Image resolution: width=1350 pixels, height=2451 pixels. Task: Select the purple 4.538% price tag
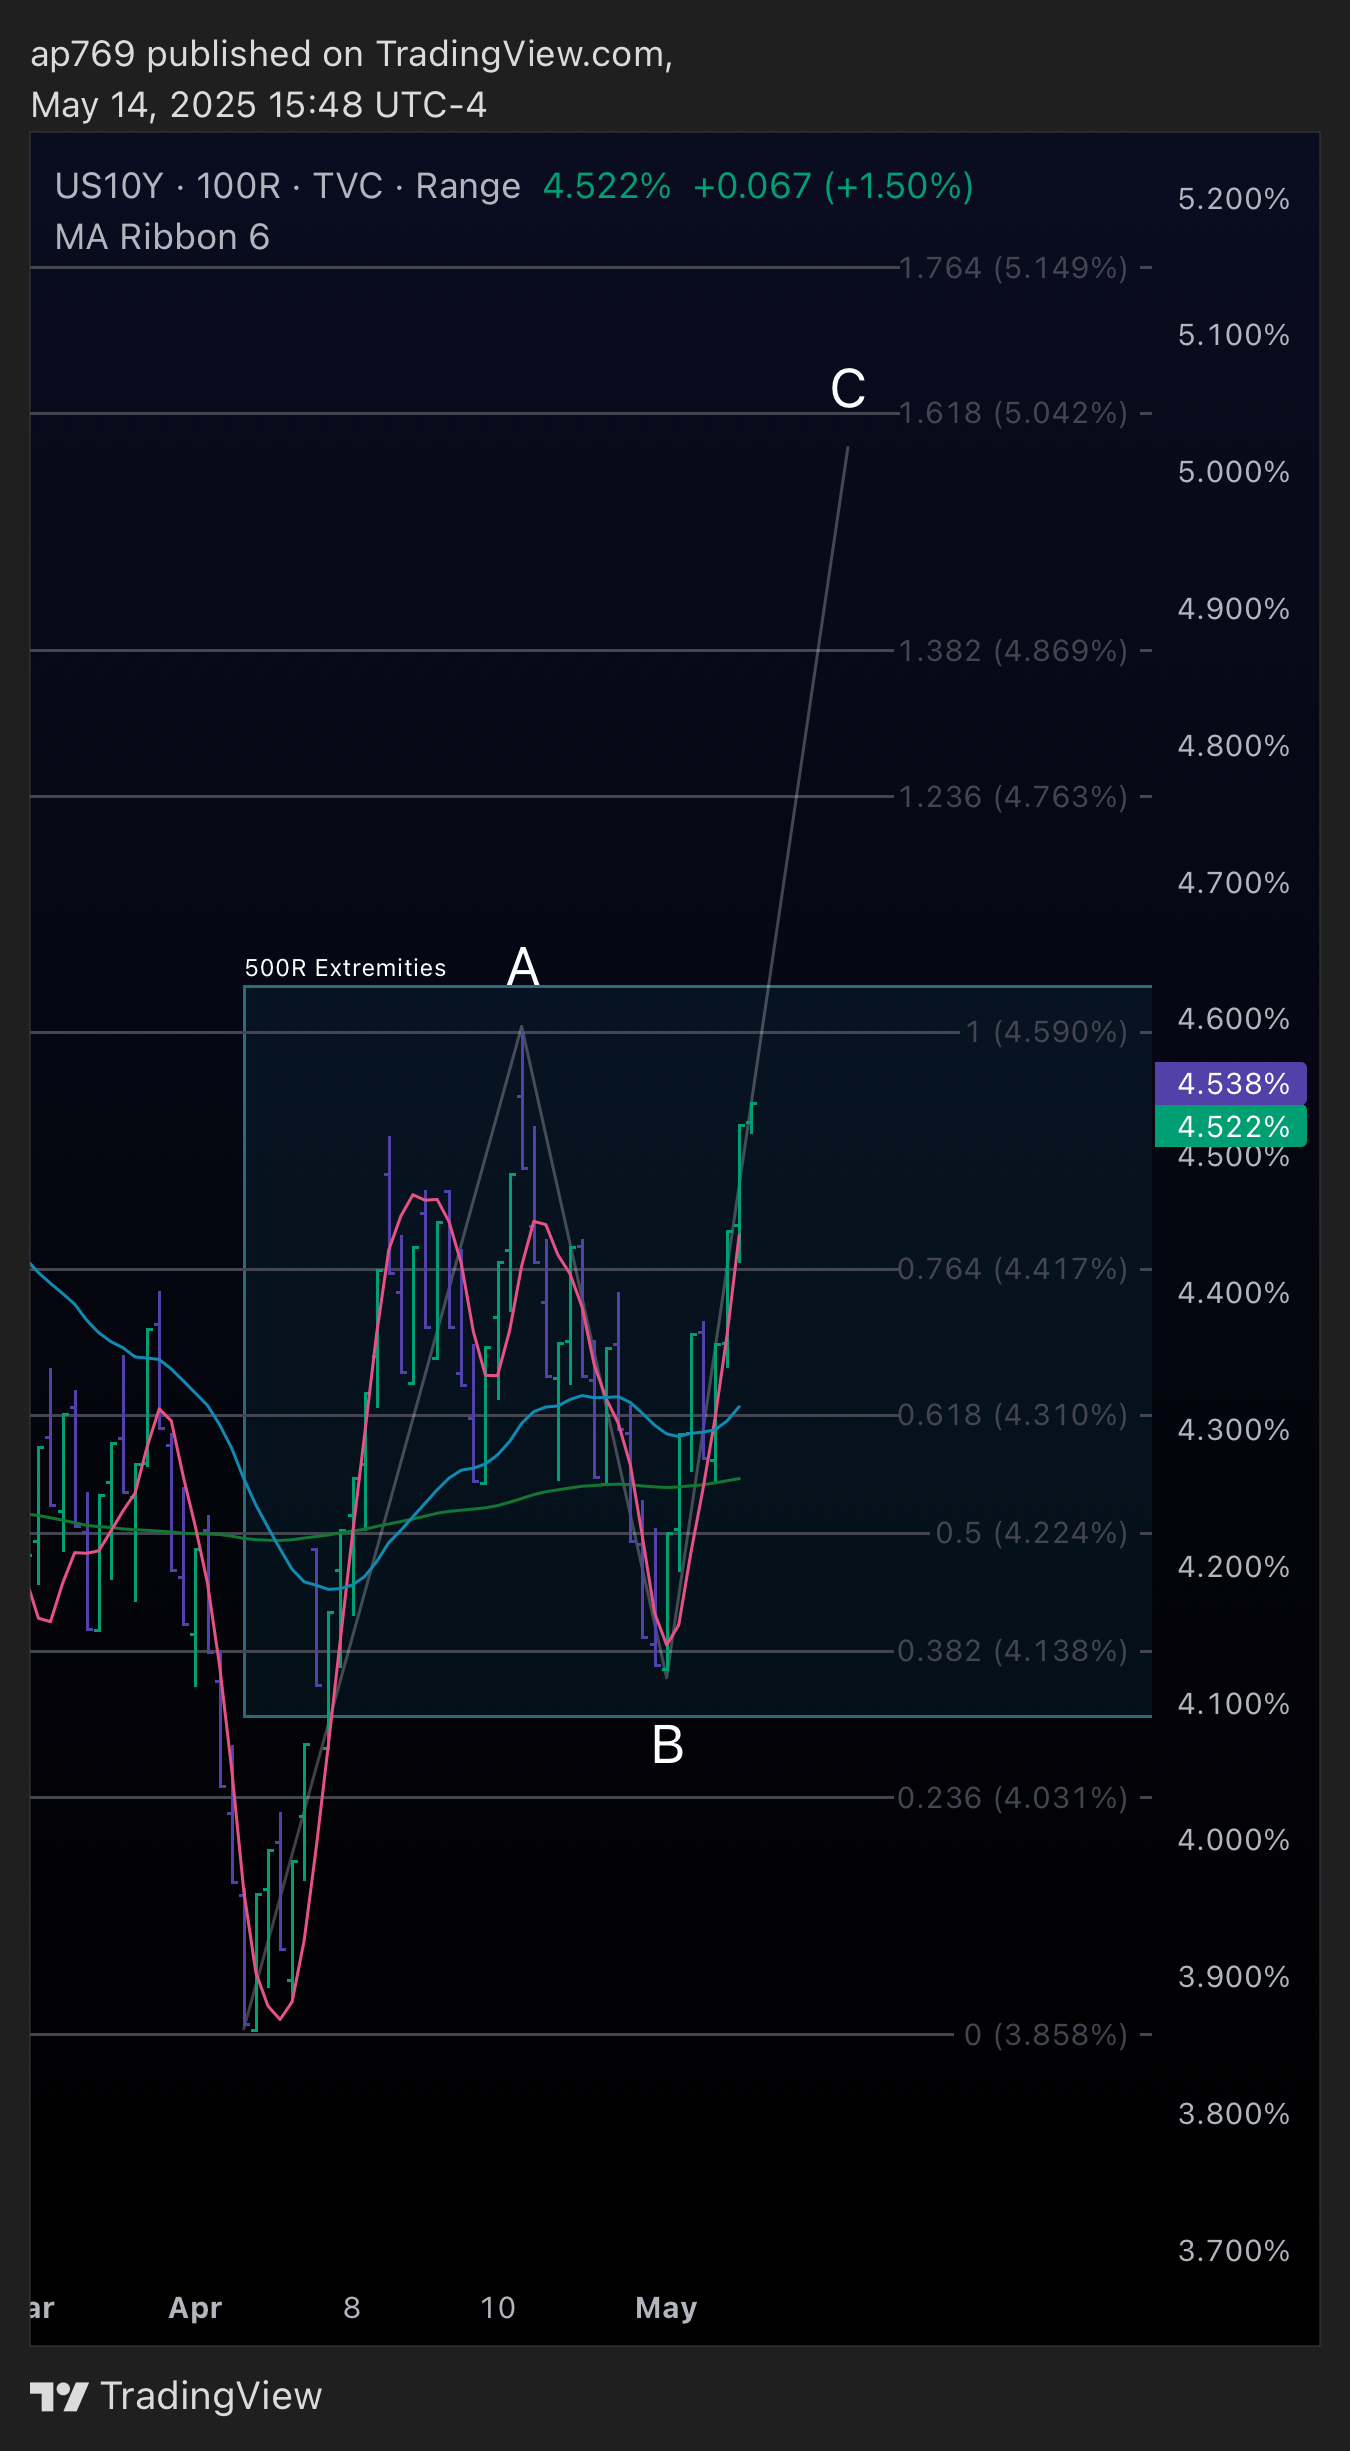(1231, 1083)
